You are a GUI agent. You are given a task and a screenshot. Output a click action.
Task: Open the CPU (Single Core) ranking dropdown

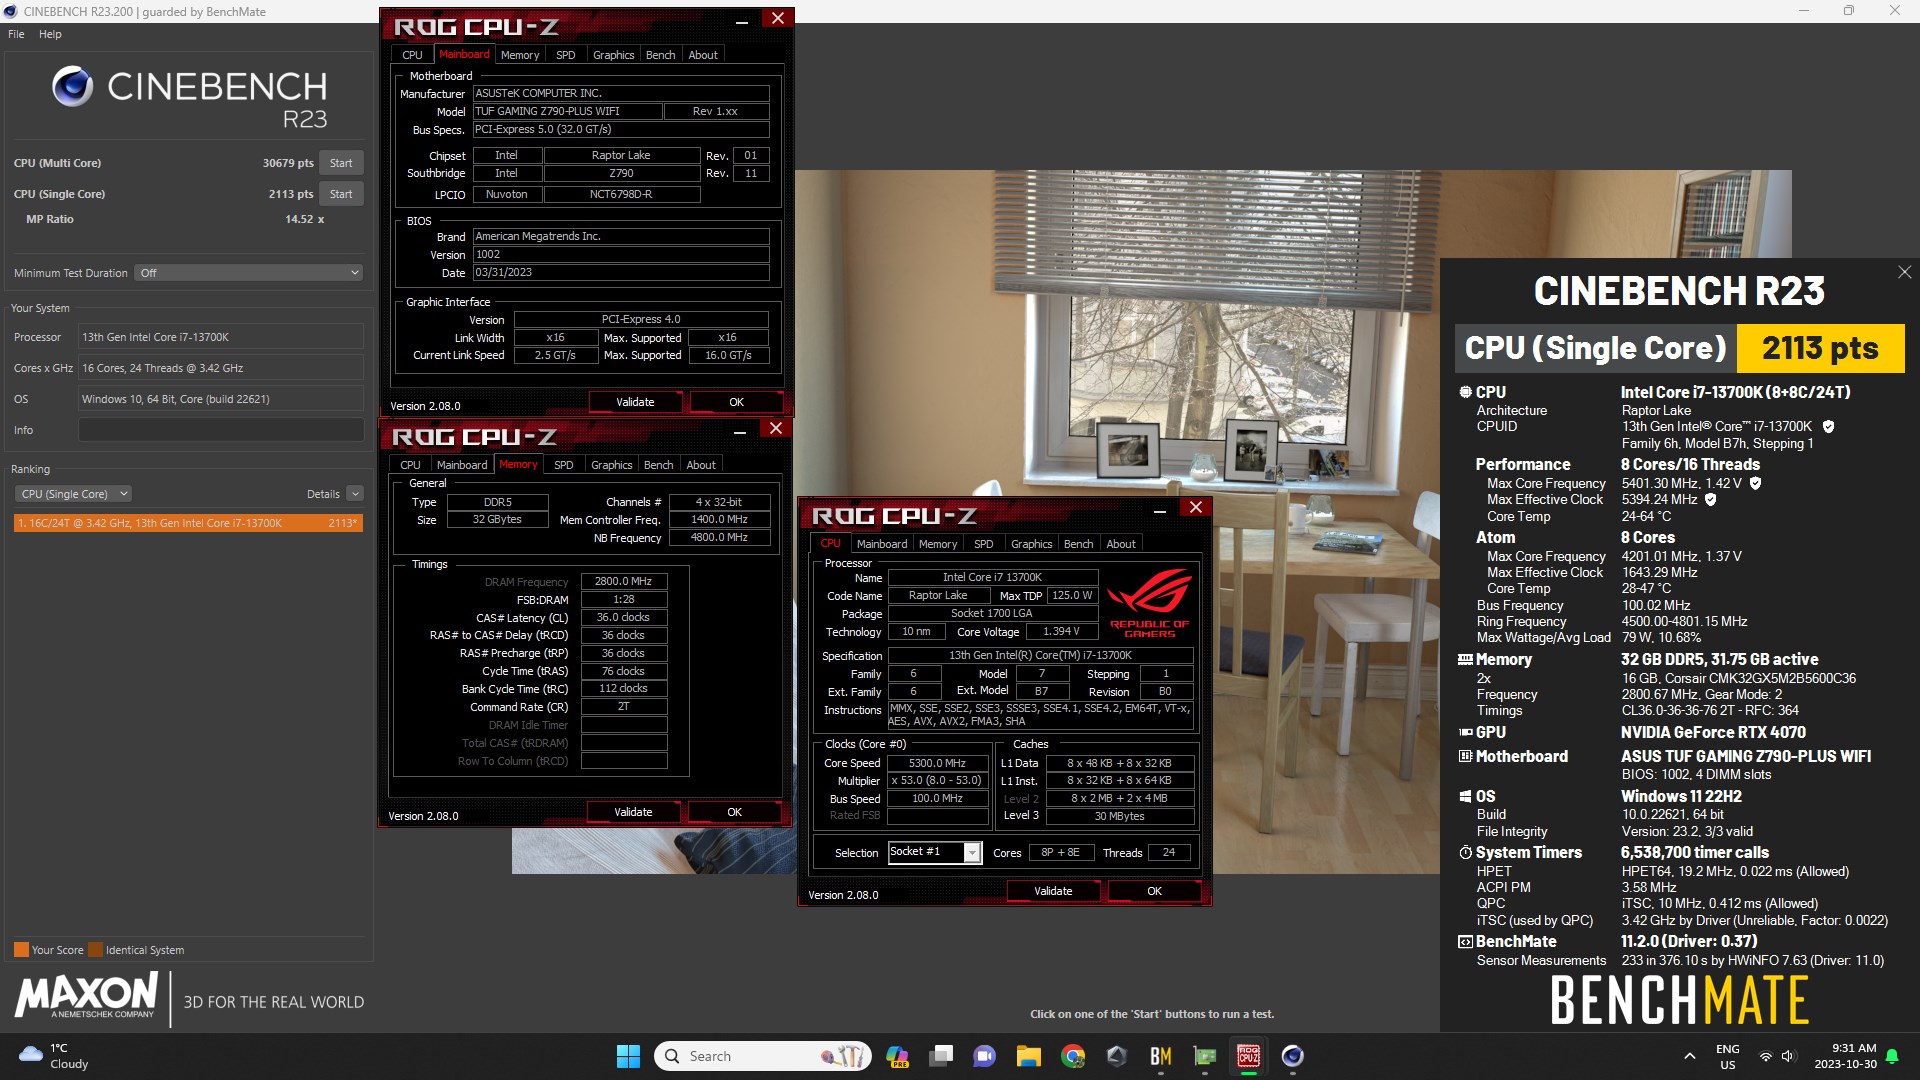[73, 494]
